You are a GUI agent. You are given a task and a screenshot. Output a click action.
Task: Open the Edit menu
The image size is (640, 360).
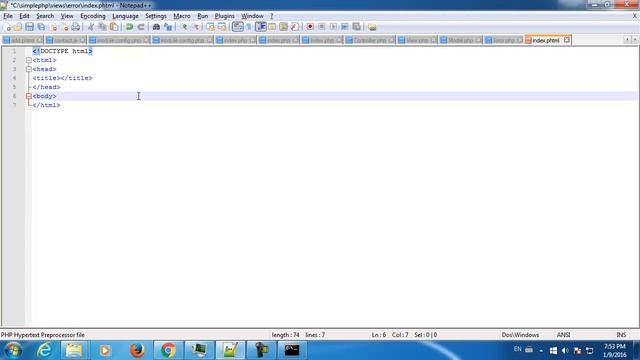click(24, 16)
